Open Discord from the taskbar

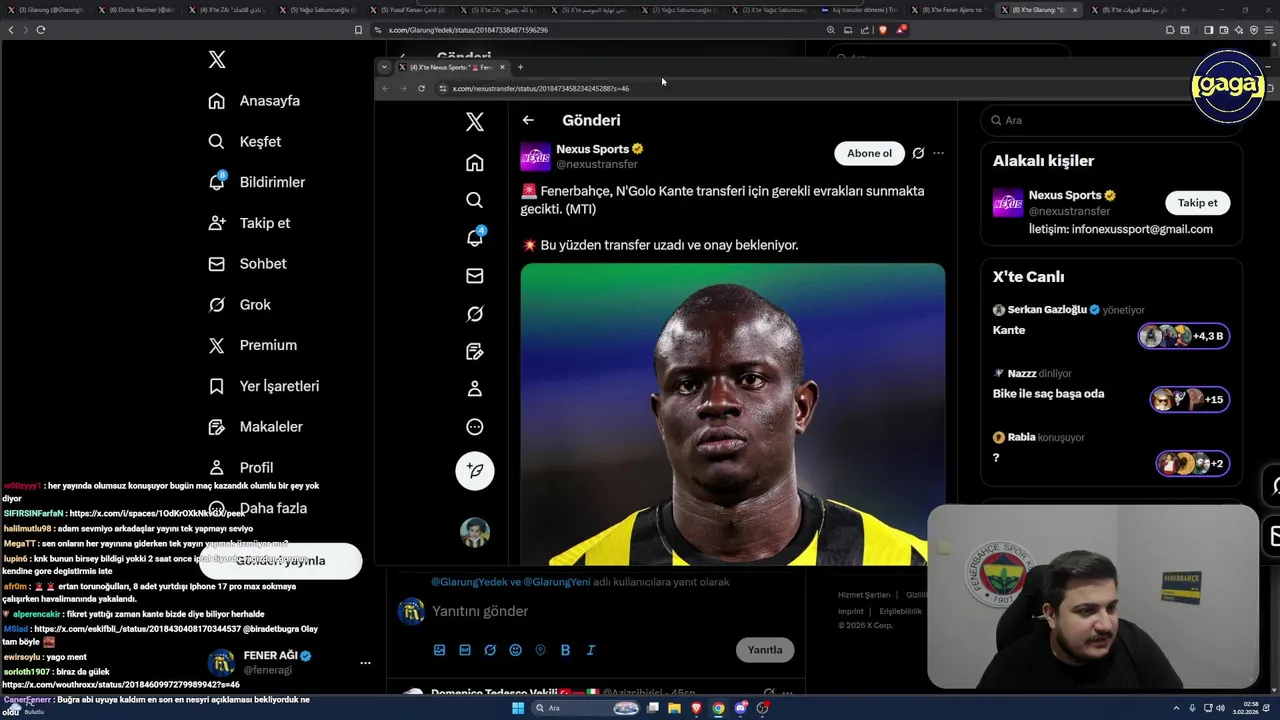(x=741, y=708)
